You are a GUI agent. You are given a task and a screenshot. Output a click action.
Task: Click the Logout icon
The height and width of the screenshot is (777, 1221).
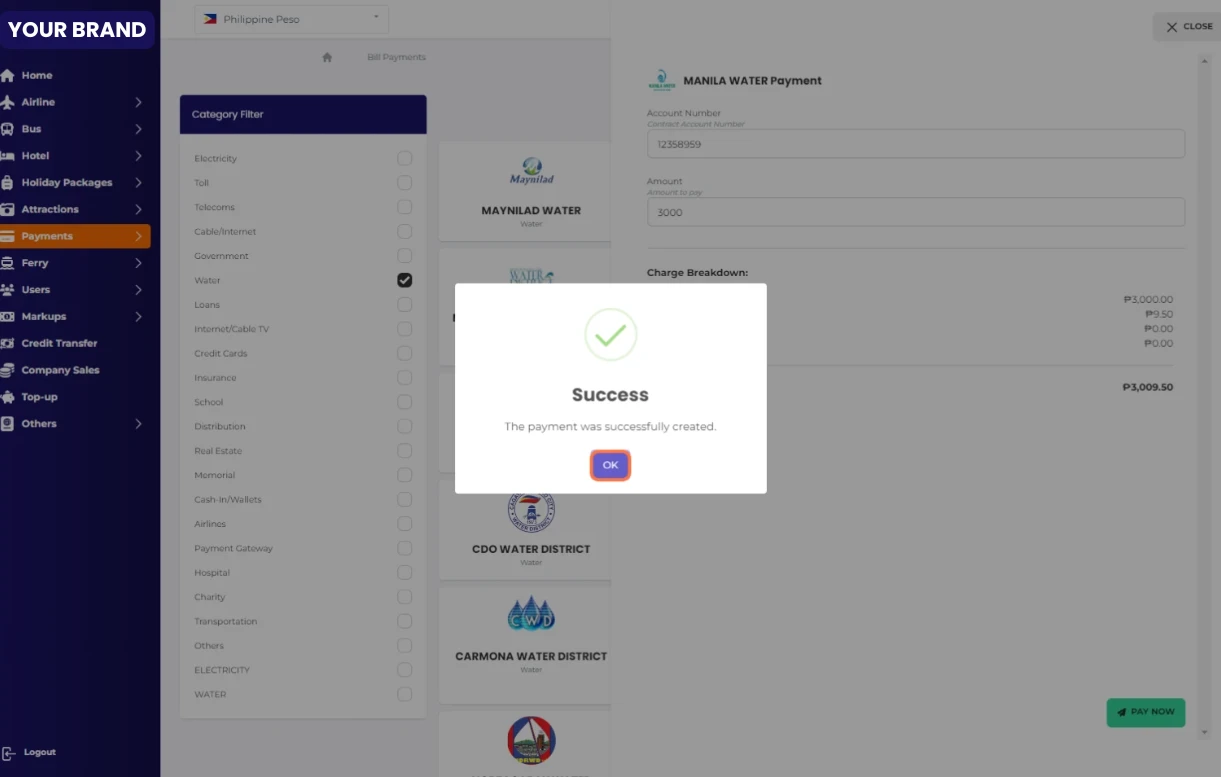click(x=9, y=753)
